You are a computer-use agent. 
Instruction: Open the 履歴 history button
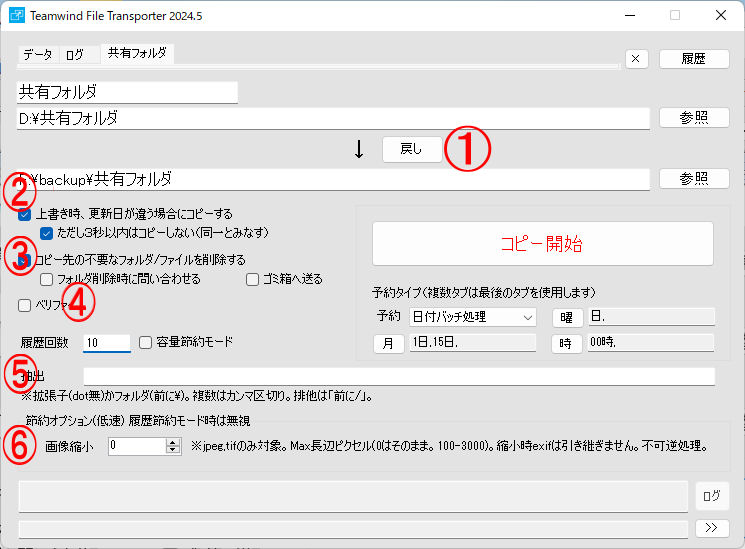694,58
